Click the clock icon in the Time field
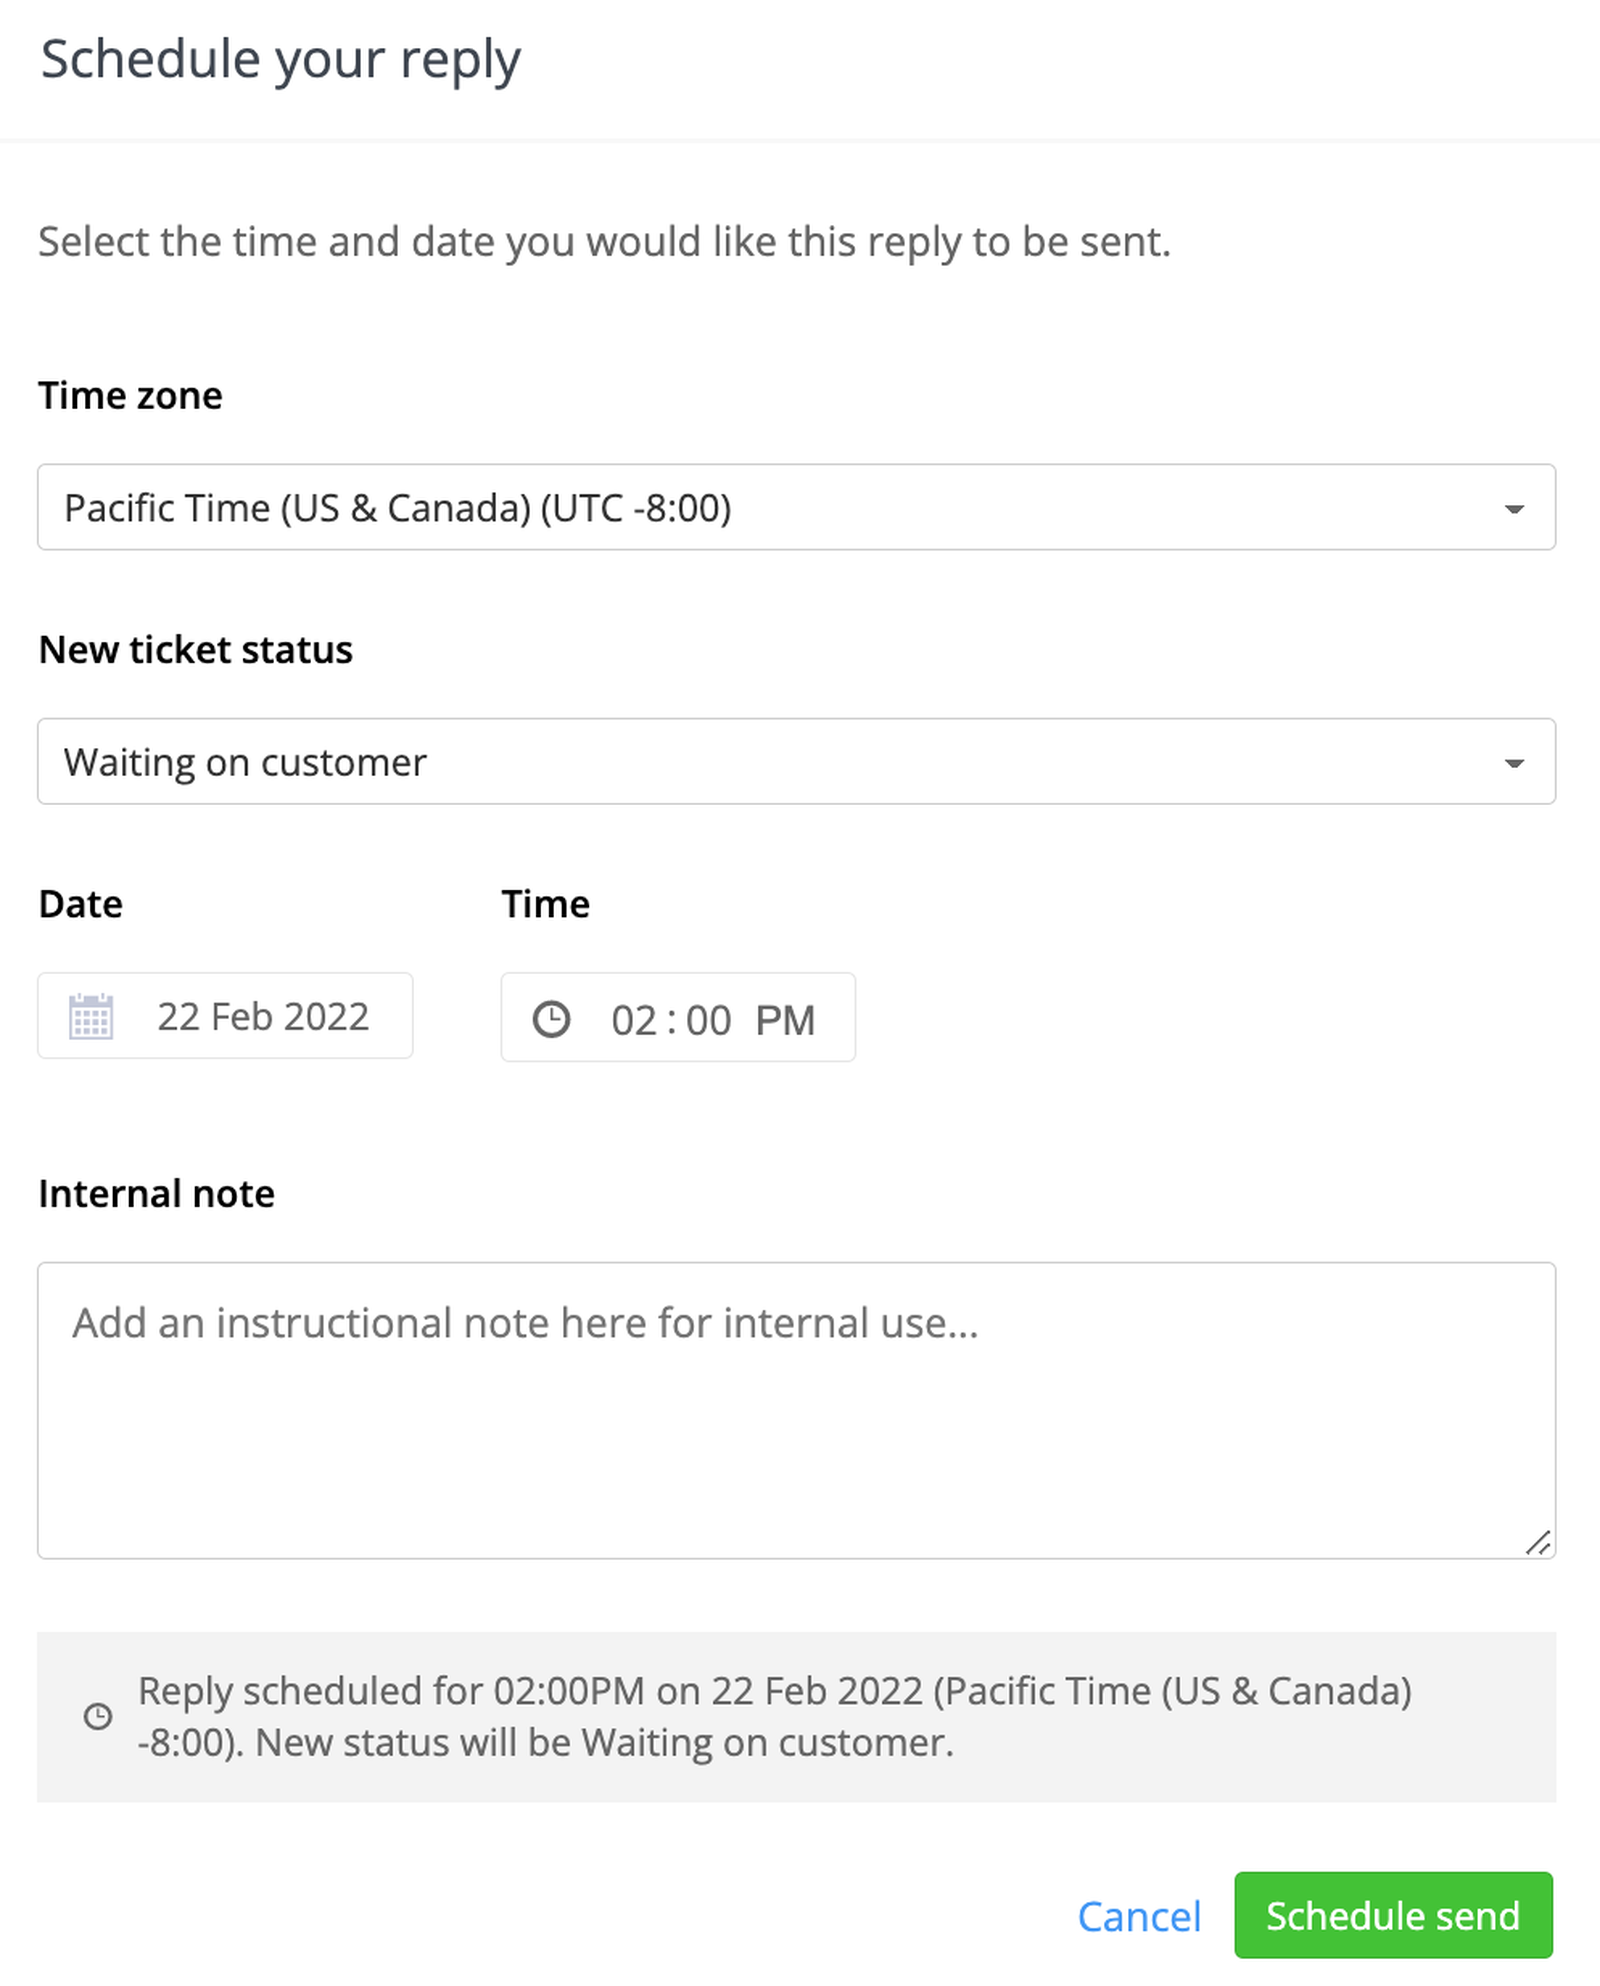The height and width of the screenshot is (1986, 1600). pos(551,1019)
